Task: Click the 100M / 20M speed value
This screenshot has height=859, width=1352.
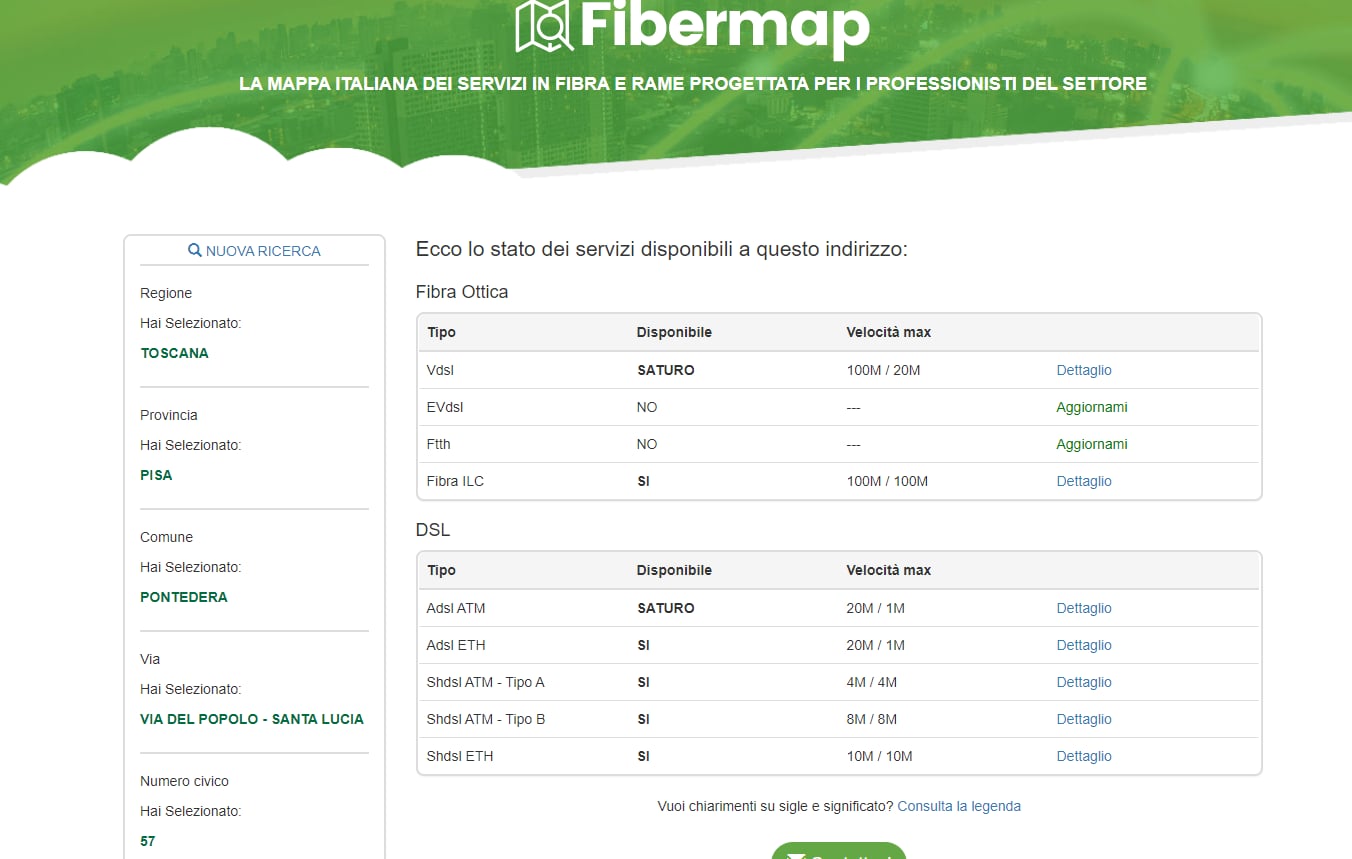Action: click(x=883, y=370)
